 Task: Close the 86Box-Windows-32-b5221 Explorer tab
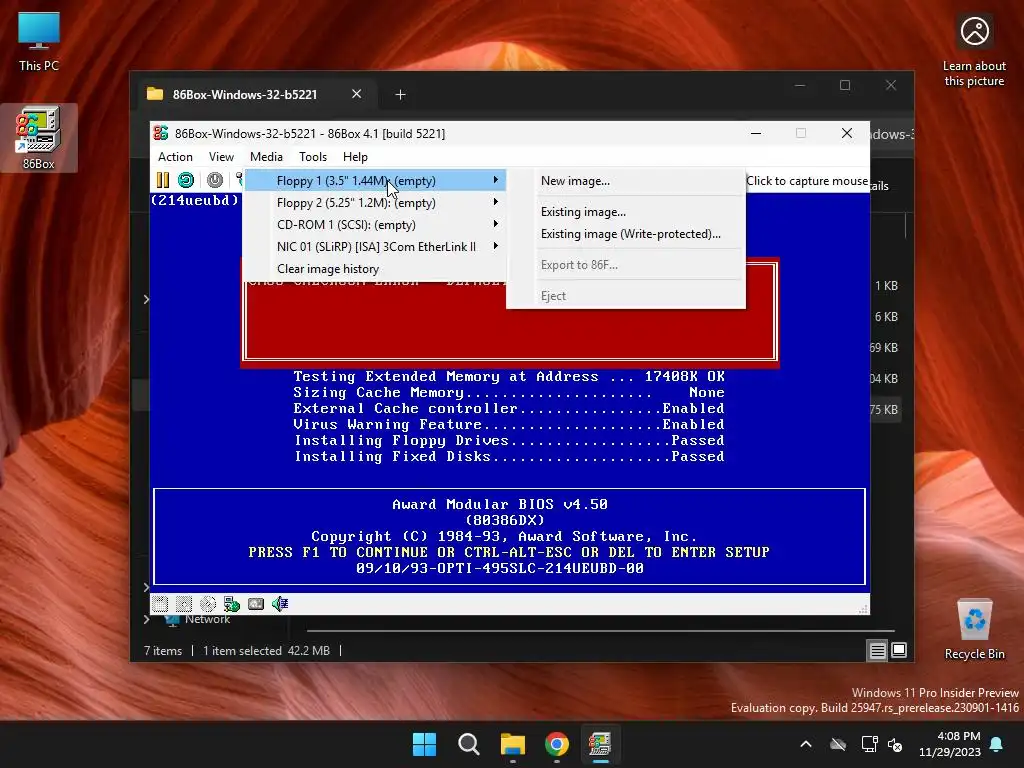pos(357,94)
